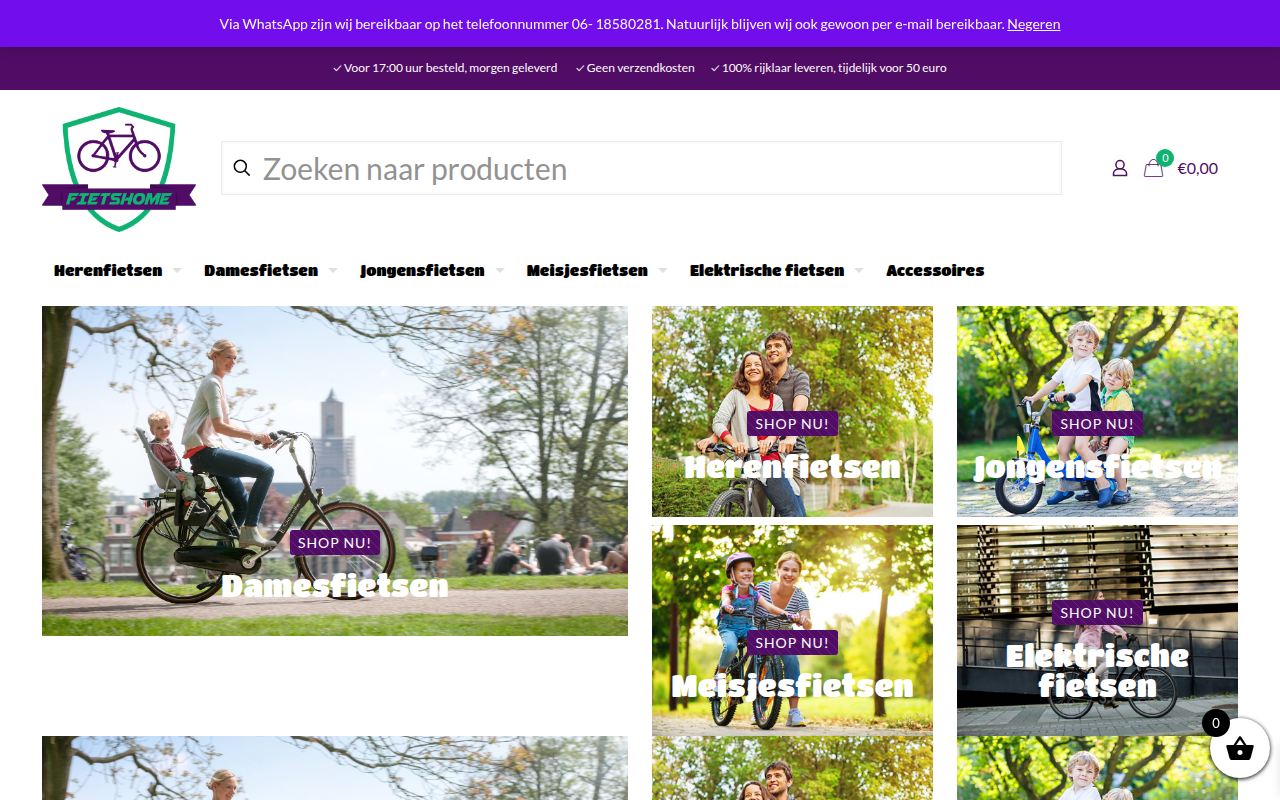Screen dimensions: 1280x800
Task: Open the Damesfietsen menu item
Action: tap(261, 270)
